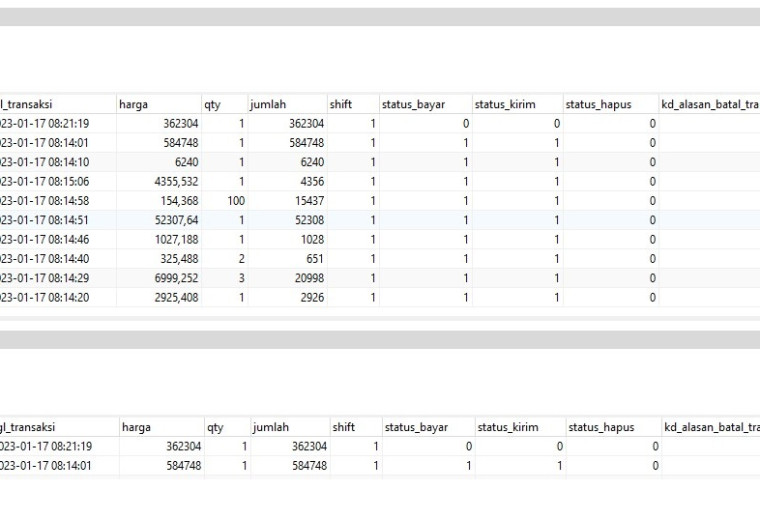This screenshot has width=760, height=520.
Task: Click the jumlah cell showing 15437
Action: 287,201
